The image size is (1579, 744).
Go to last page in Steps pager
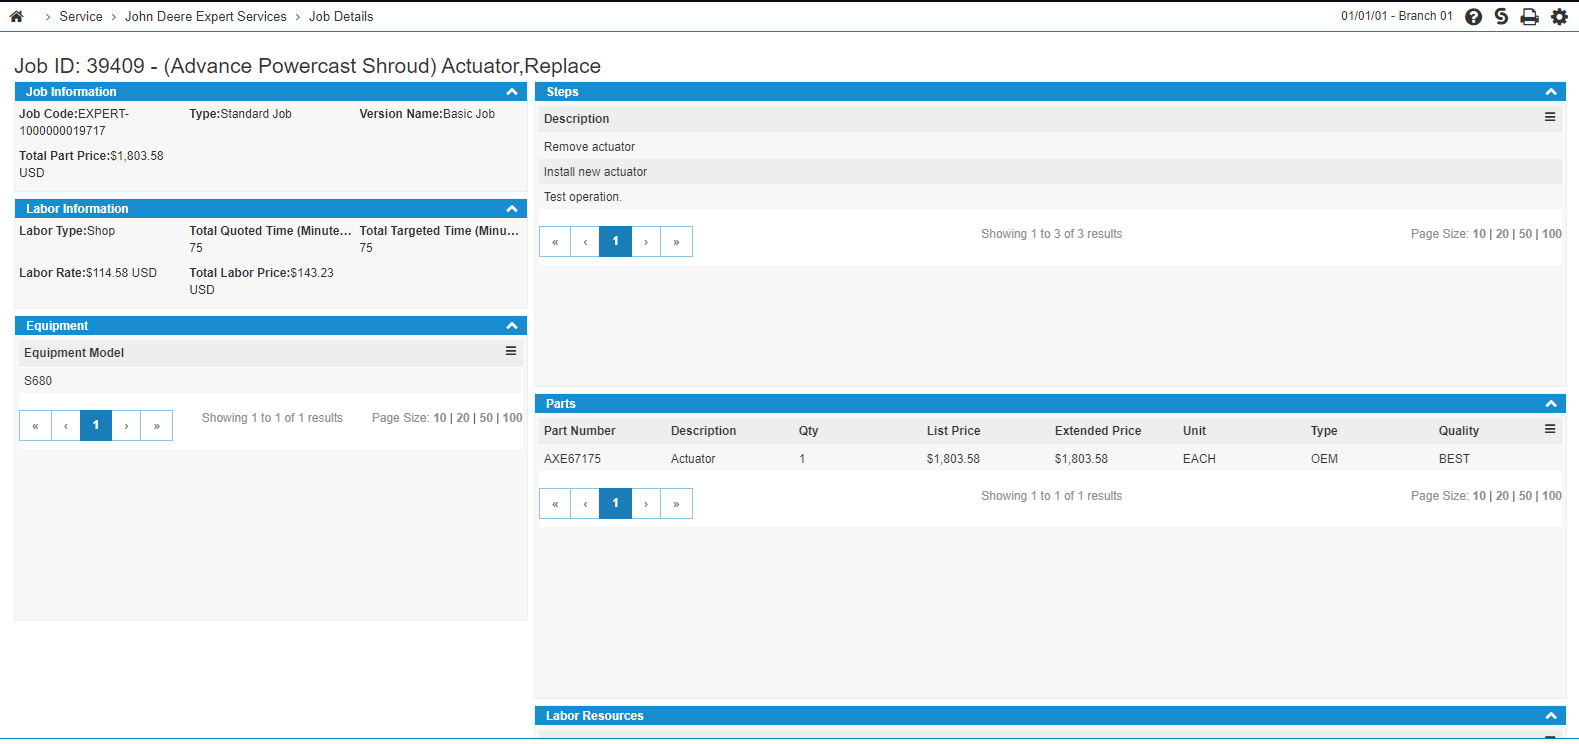pos(677,241)
